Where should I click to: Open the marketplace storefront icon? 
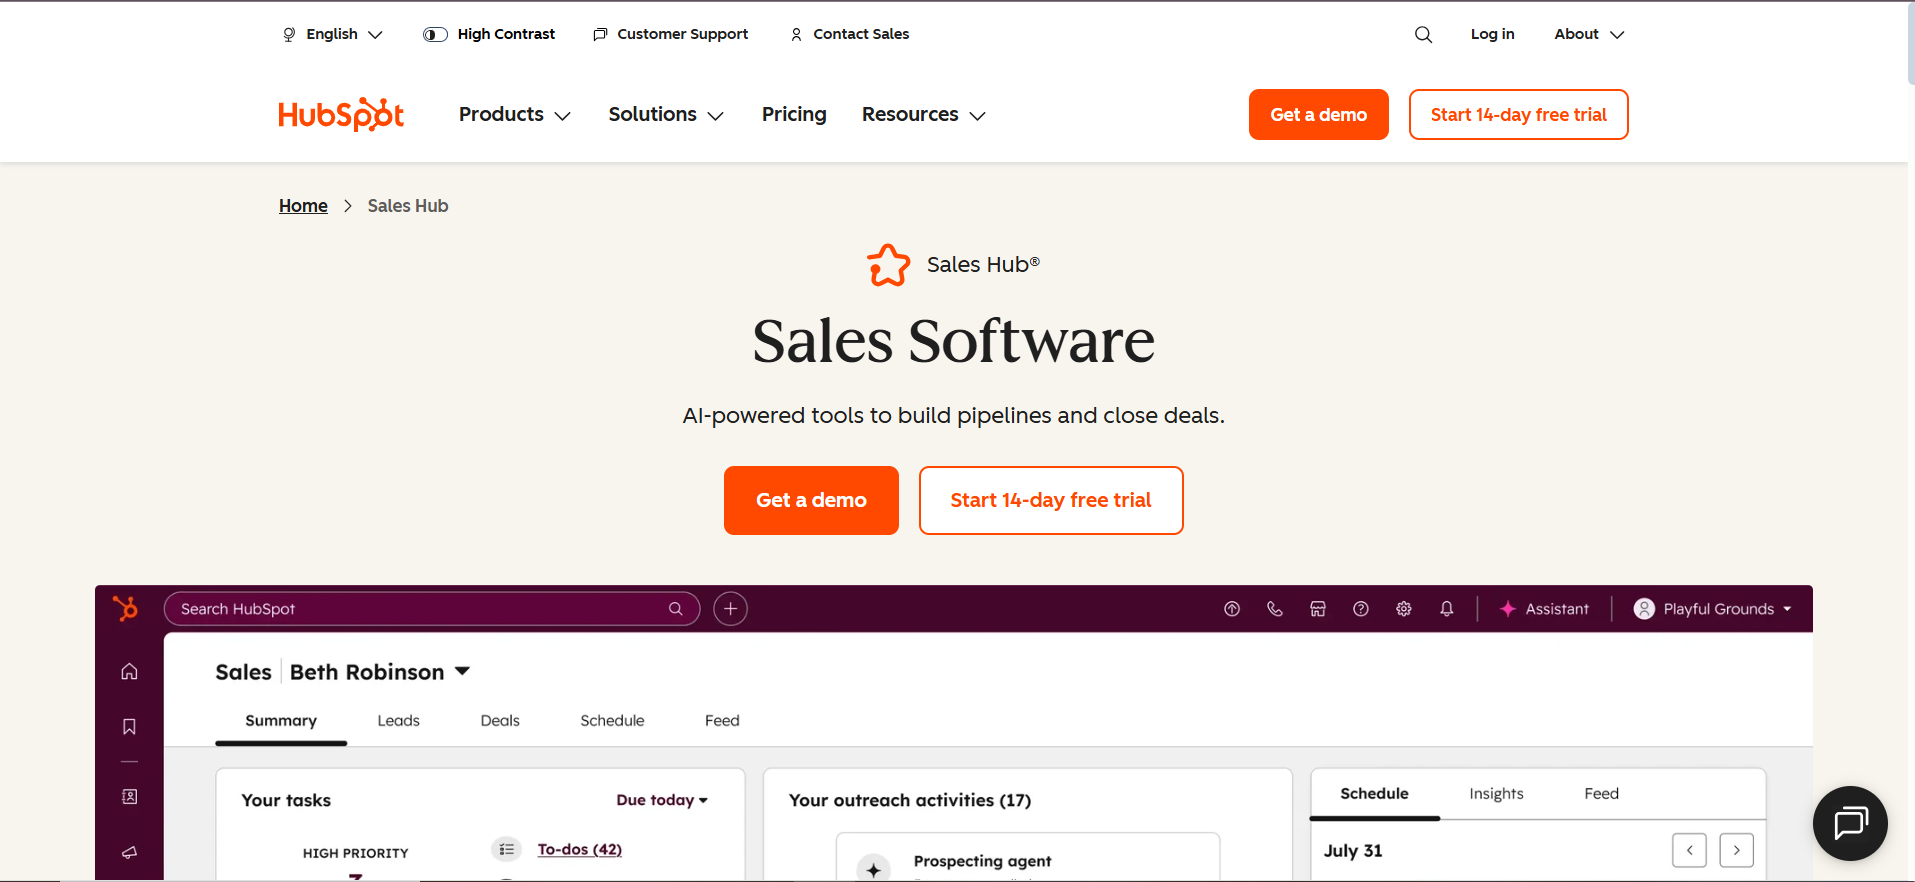(1318, 609)
